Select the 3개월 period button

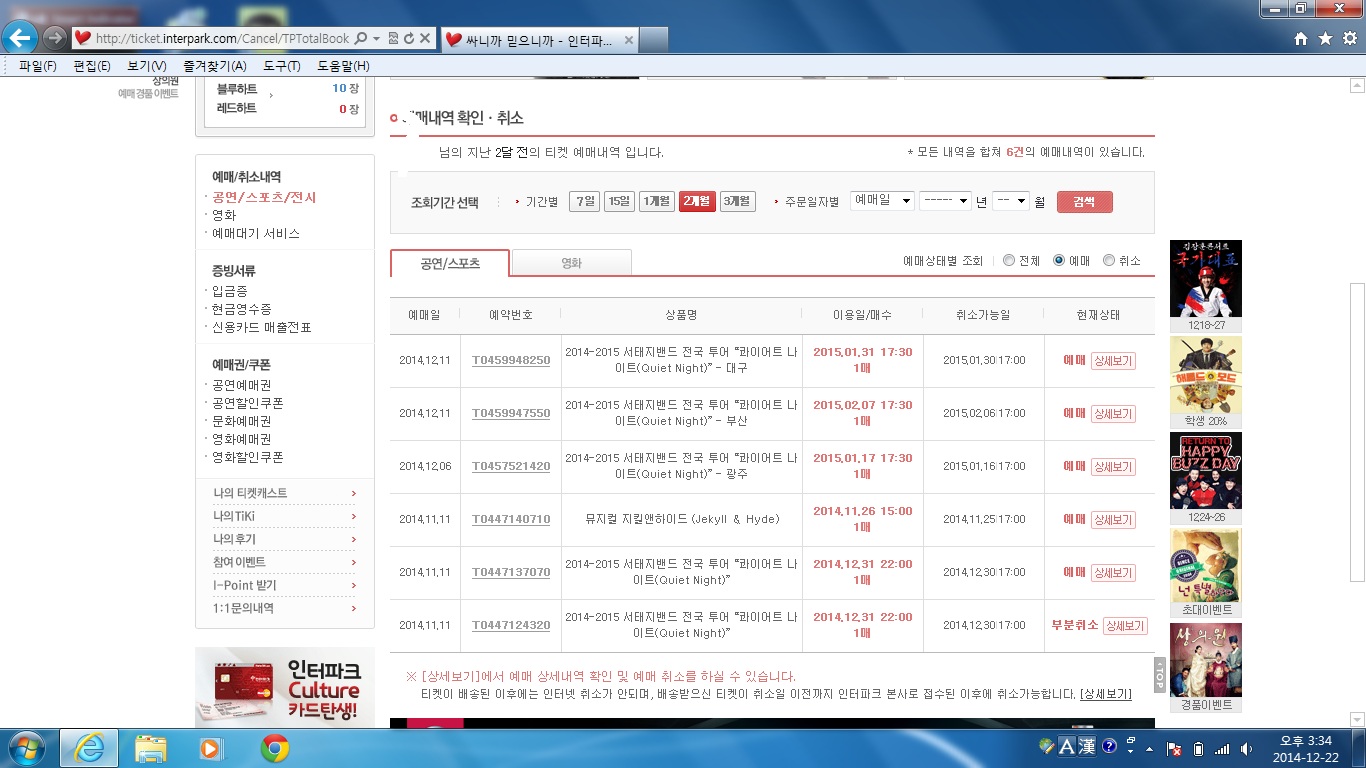(x=737, y=201)
